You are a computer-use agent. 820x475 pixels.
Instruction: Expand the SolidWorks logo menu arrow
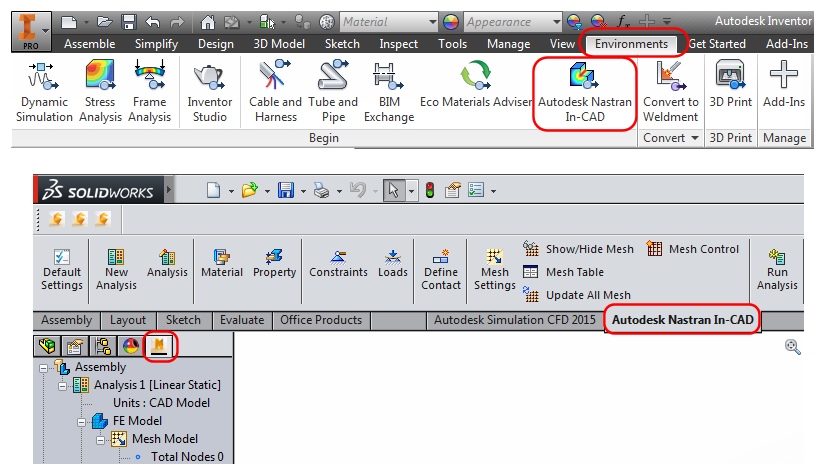(169, 189)
